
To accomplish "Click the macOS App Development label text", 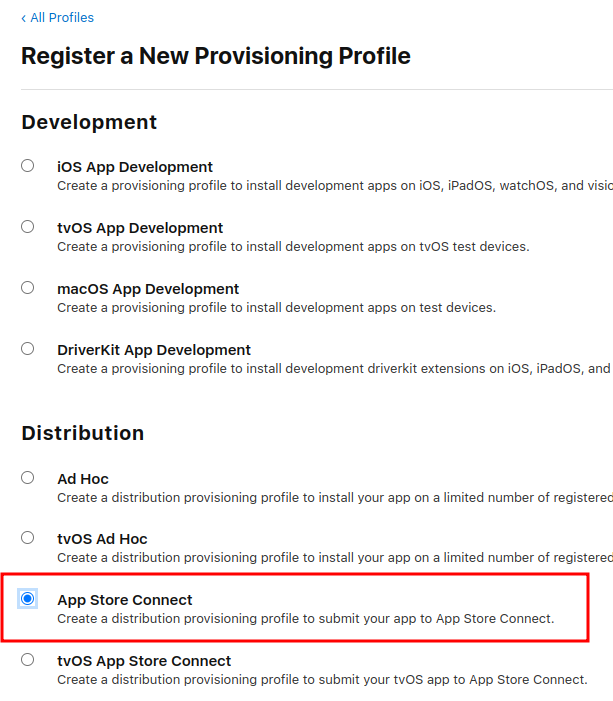I will click(x=148, y=289).
